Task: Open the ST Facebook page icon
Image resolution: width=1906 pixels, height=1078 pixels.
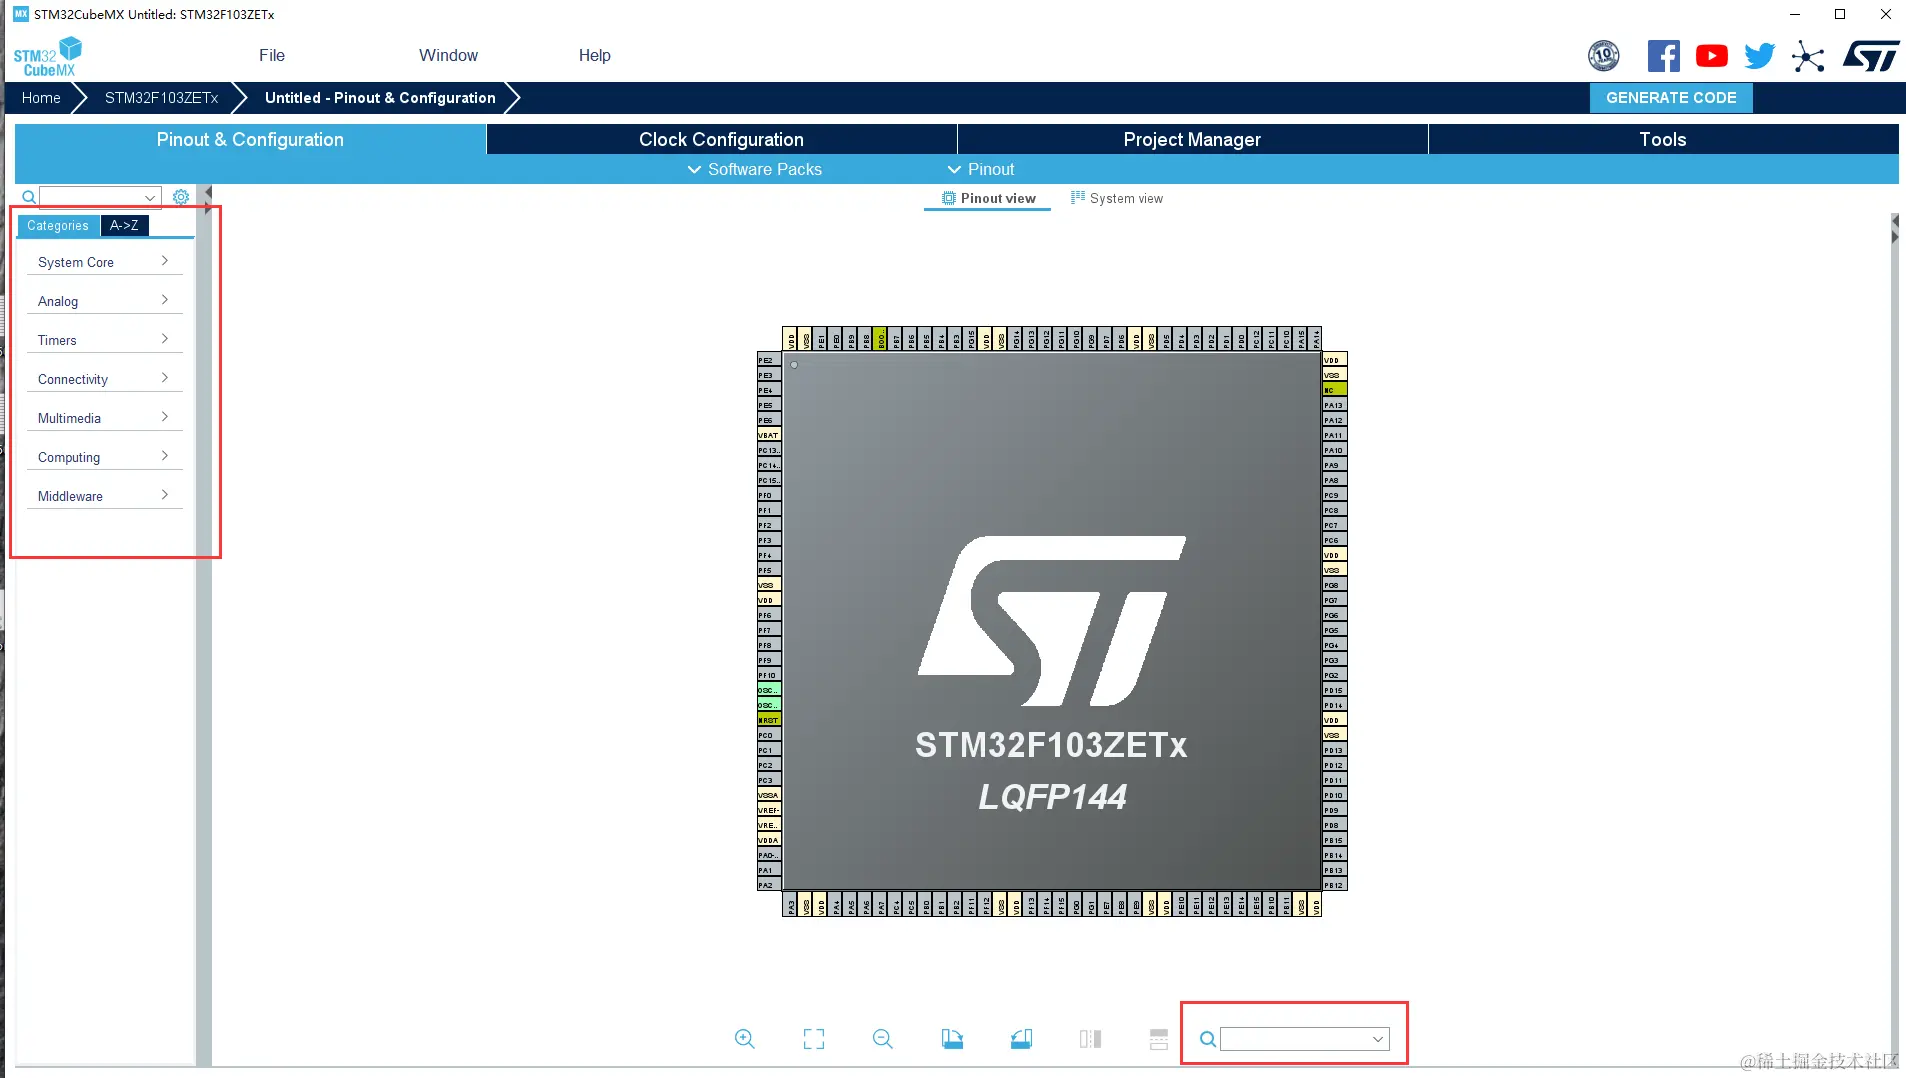Action: pyautogui.click(x=1664, y=56)
